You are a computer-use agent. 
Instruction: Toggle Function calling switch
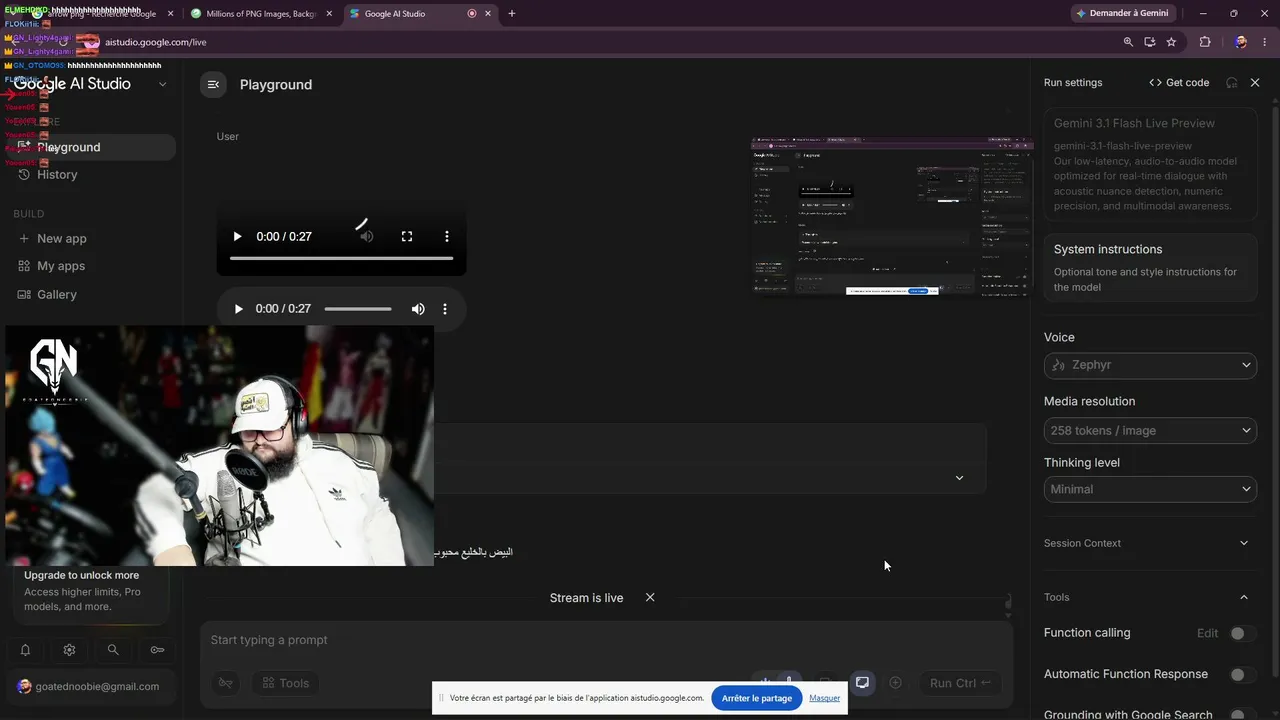[x=1242, y=633]
